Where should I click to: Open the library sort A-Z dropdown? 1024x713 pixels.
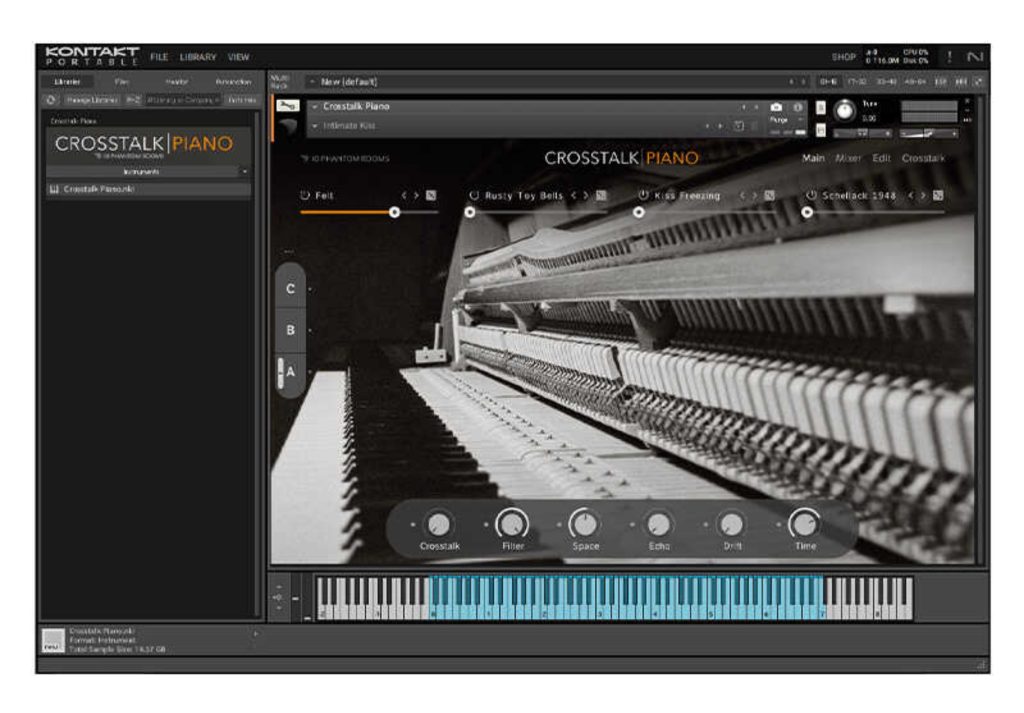tap(134, 100)
